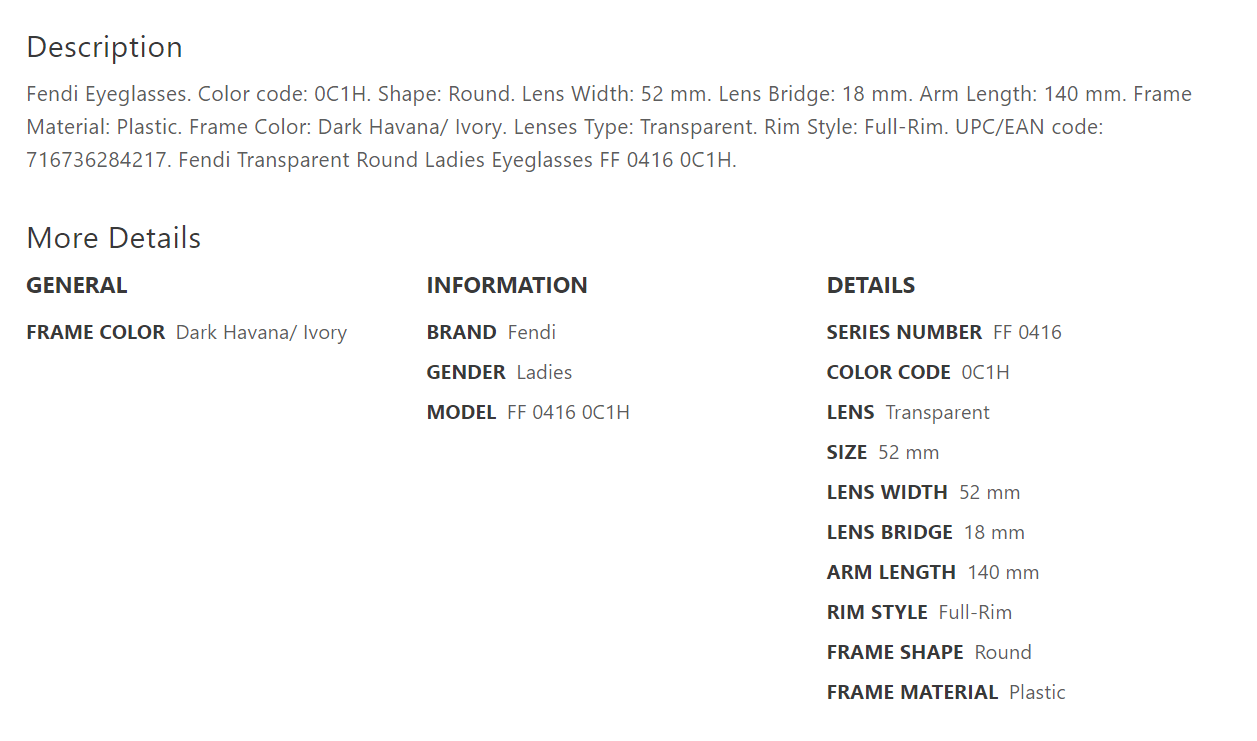Click the SIZE label
The width and height of the screenshot is (1257, 741).
tap(847, 453)
